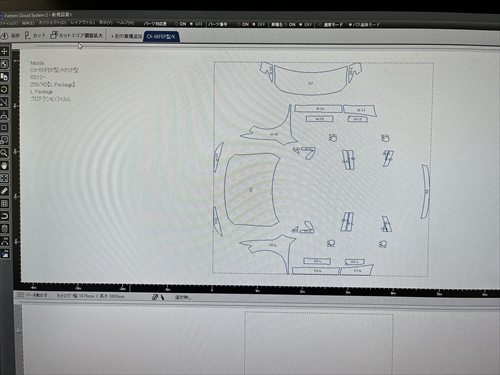The height and width of the screenshot is (375, 500).
Task: Click the paste clipboard icon in sidebar
Action: click(4, 229)
